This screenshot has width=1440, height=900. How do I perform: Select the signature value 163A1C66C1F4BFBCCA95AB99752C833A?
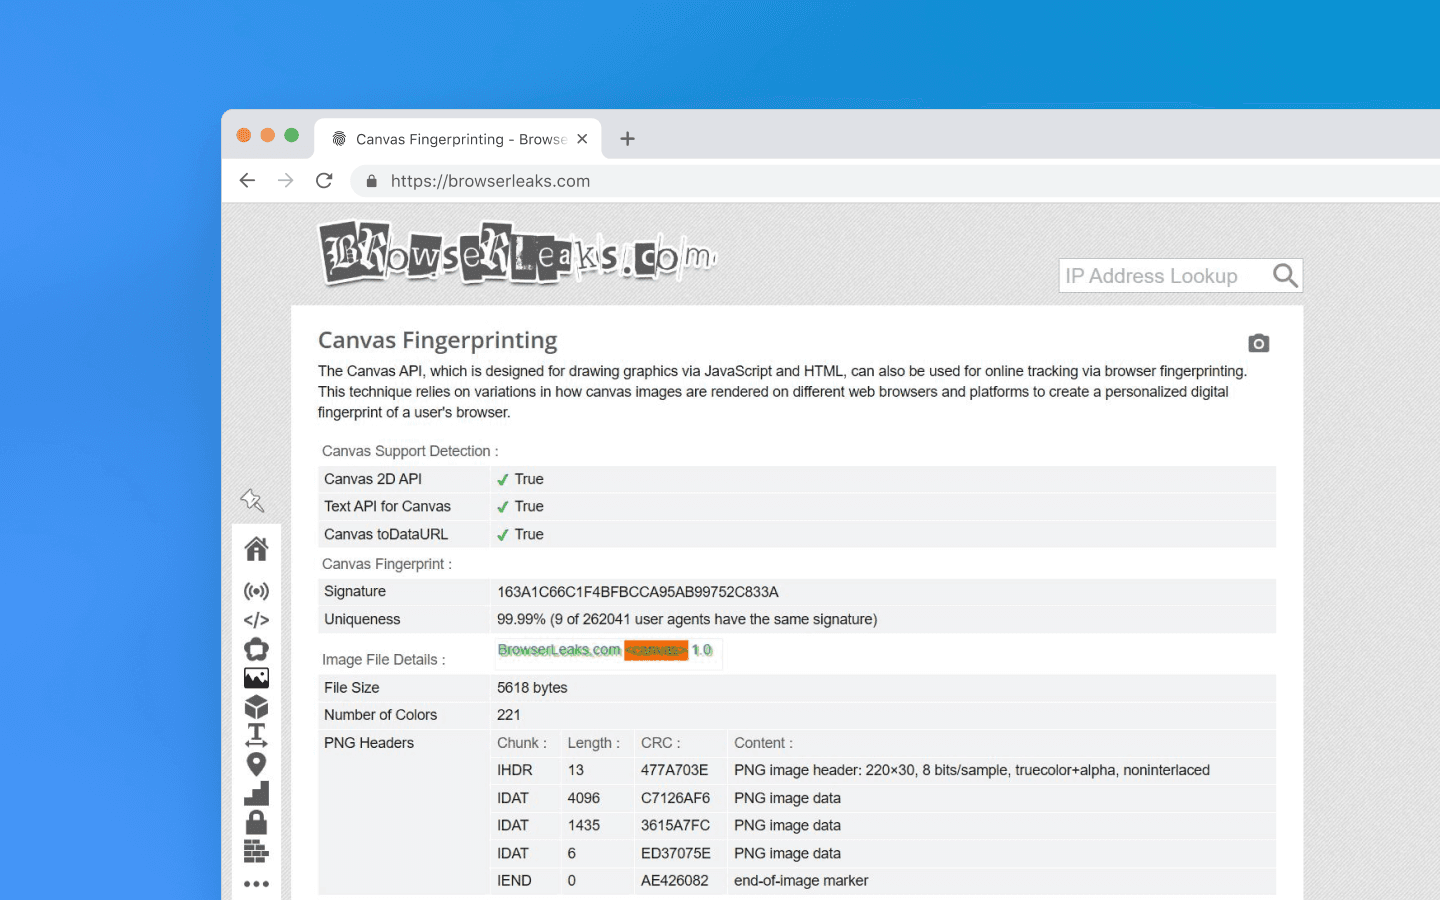[x=638, y=592]
